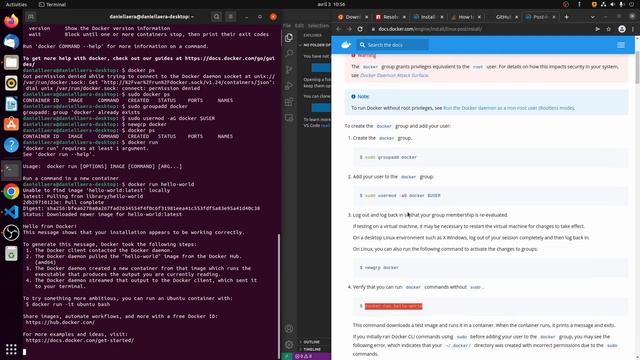Open the Activities overview

16,4
